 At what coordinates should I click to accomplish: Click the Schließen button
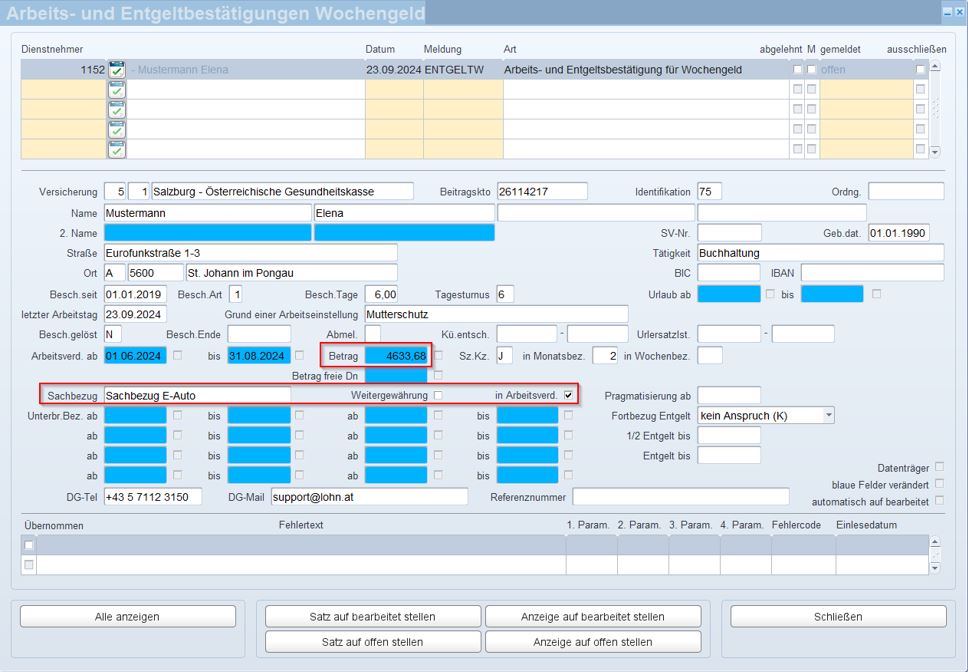coord(838,617)
